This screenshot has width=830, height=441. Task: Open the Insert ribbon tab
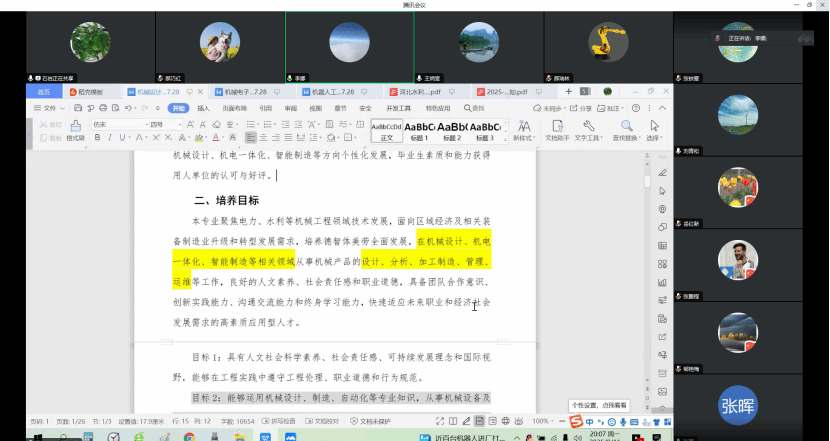[x=203, y=108]
